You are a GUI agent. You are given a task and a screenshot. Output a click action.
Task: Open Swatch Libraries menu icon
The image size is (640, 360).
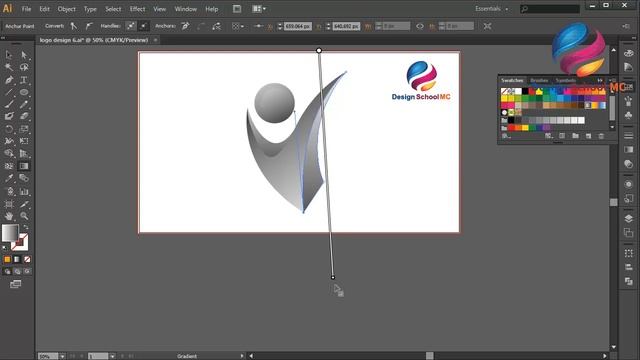click(506, 136)
